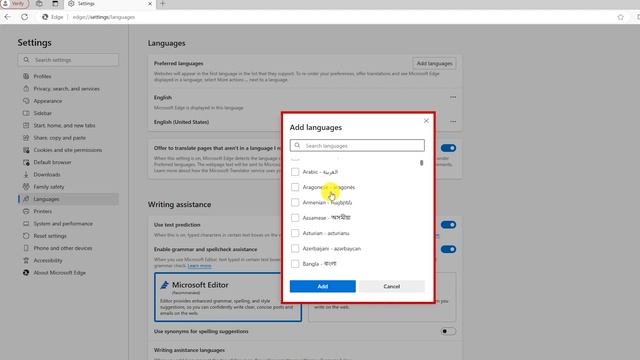Click the browser Refresh icon
Image resolution: width=640 pixels, height=360 pixels.
click(x=24, y=17)
